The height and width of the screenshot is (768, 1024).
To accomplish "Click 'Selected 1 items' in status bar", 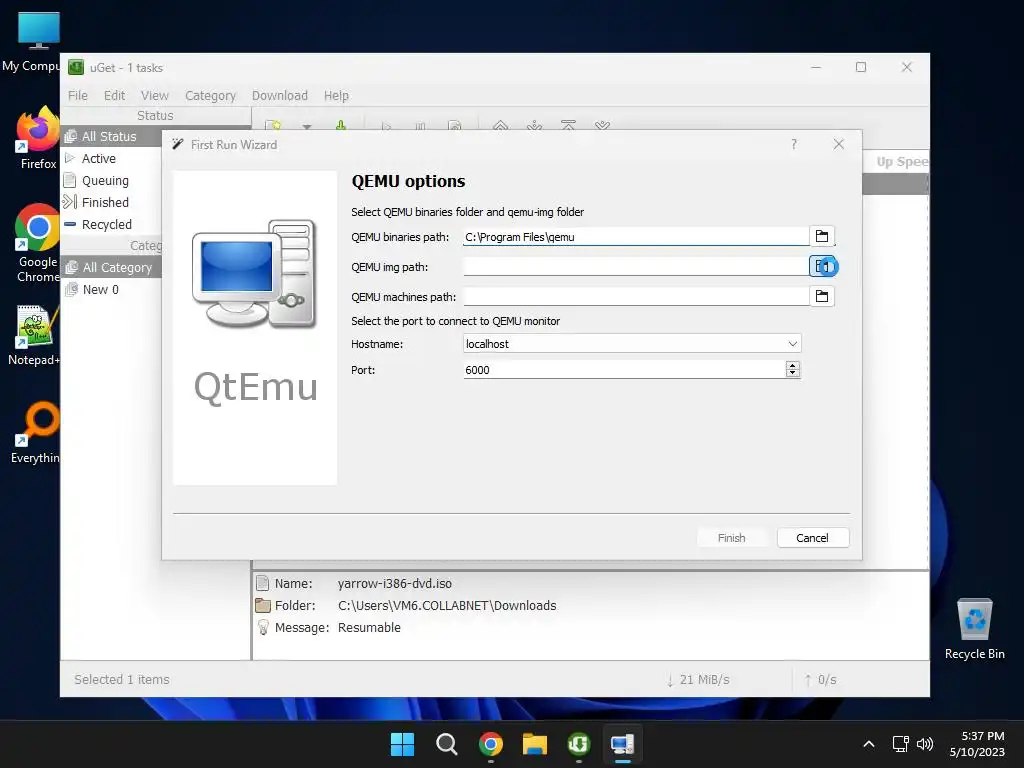I will (121, 680).
